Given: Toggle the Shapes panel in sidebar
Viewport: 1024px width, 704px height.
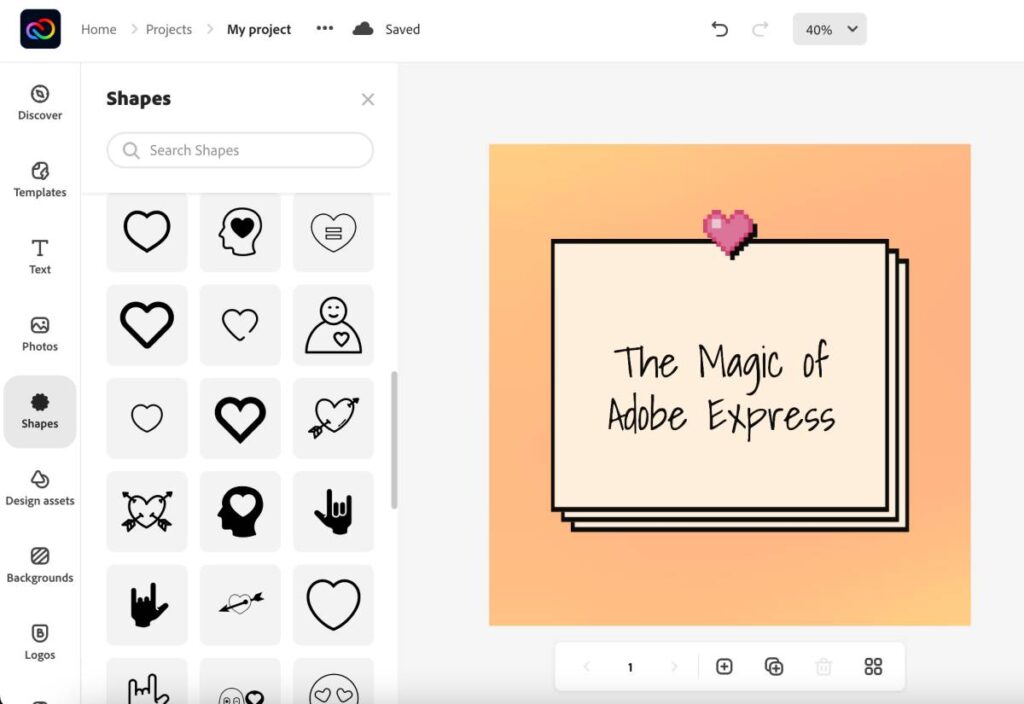Looking at the screenshot, I should [x=39, y=411].
